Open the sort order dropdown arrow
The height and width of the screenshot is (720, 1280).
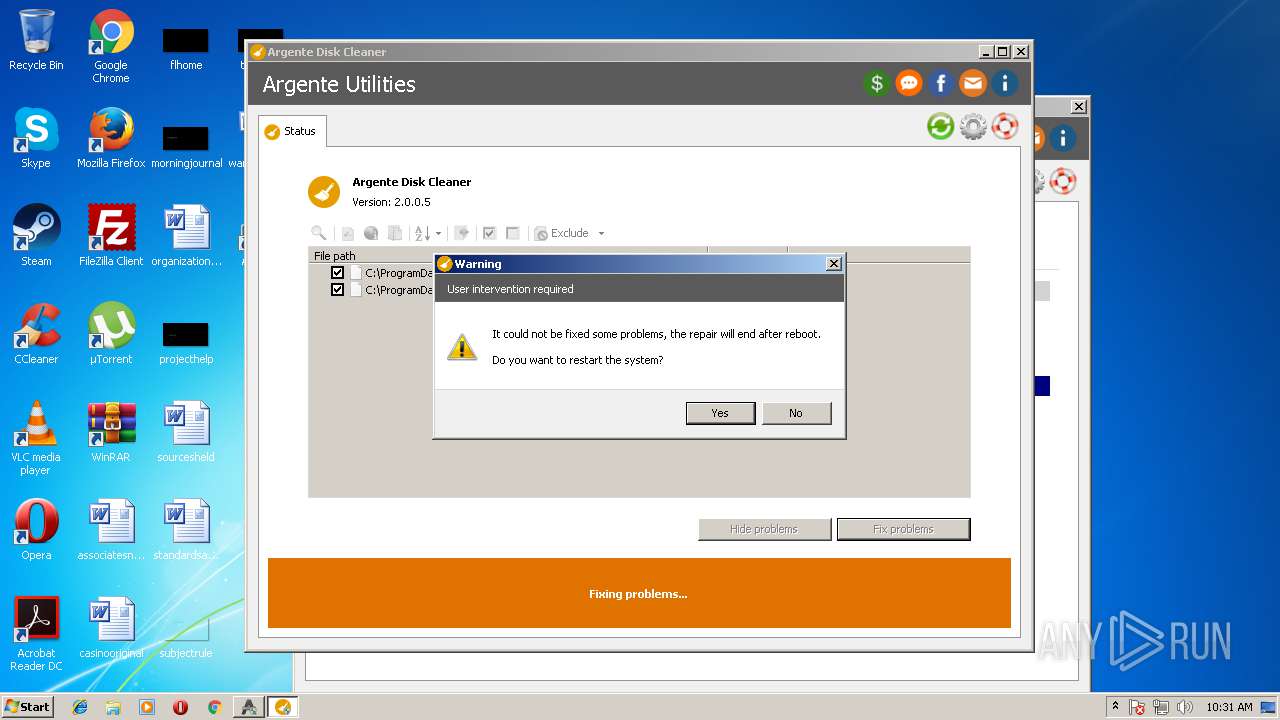tap(438, 234)
